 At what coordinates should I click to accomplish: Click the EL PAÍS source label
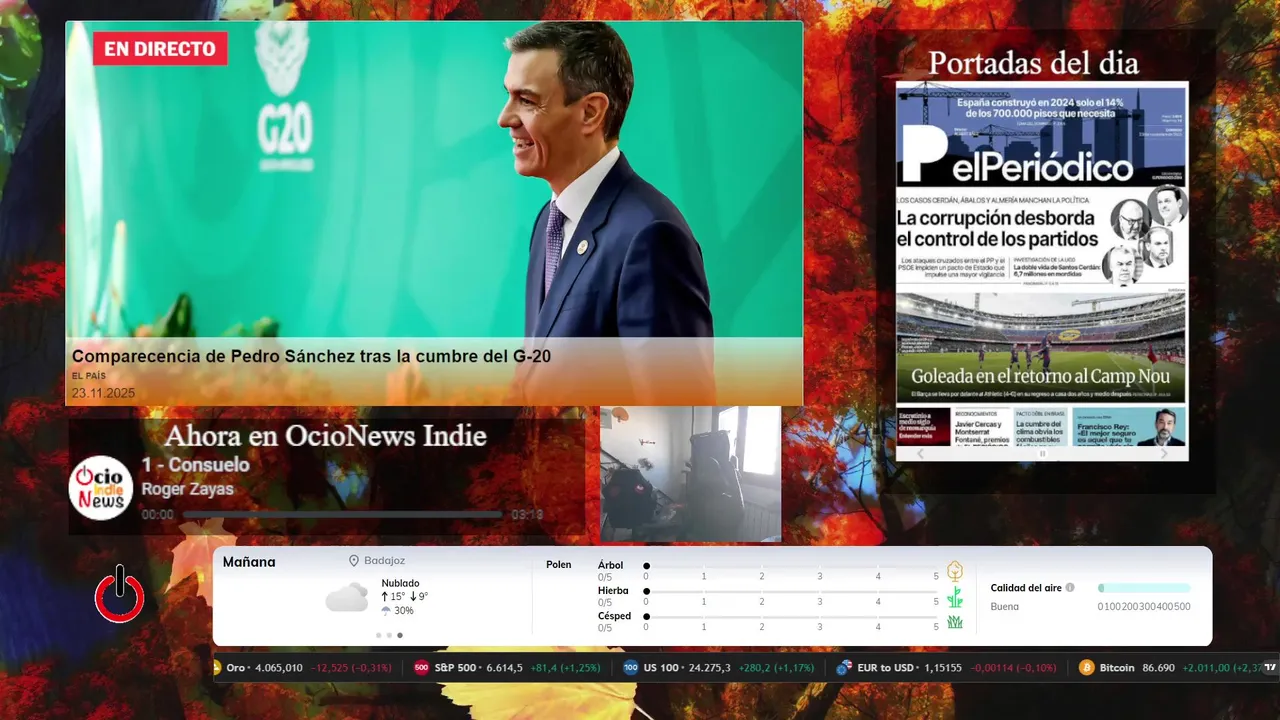pyautogui.click(x=89, y=376)
